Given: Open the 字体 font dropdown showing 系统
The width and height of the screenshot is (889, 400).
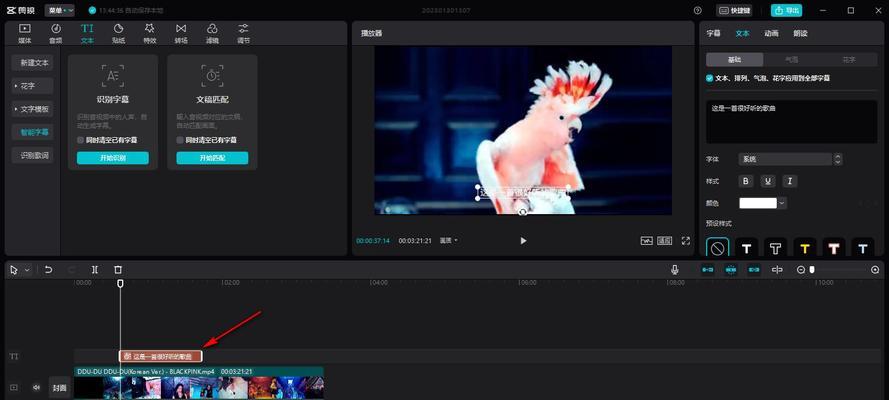Looking at the screenshot, I should click(790, 160).
